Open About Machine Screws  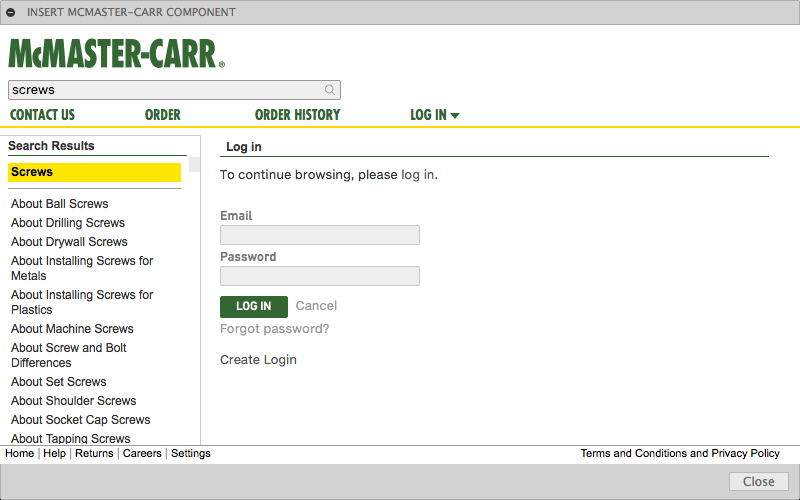(72, 329)
